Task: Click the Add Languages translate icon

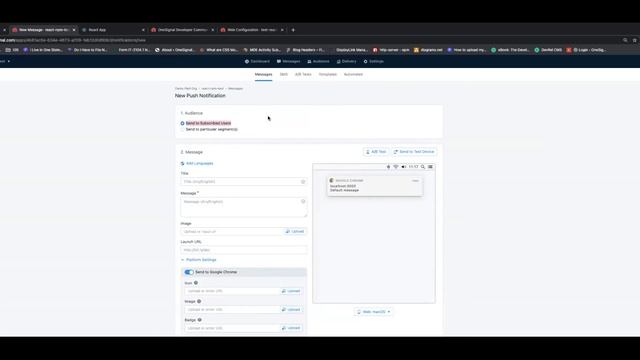Action: pos(182,164)
